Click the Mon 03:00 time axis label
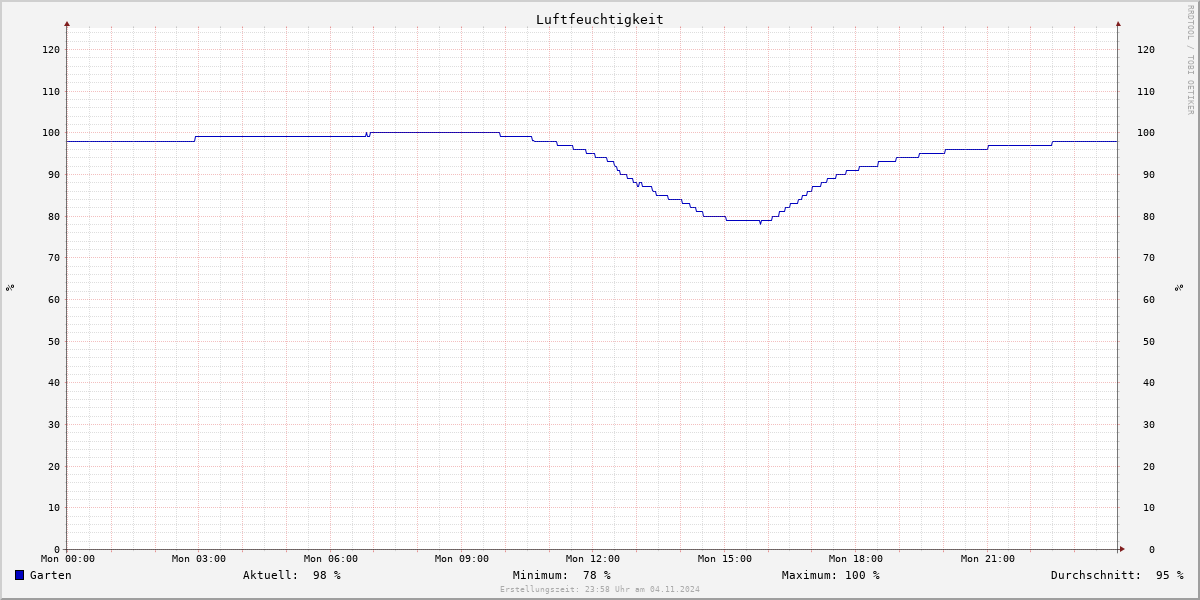Screen dimensions: 1200x600 [x=199, y=559]
